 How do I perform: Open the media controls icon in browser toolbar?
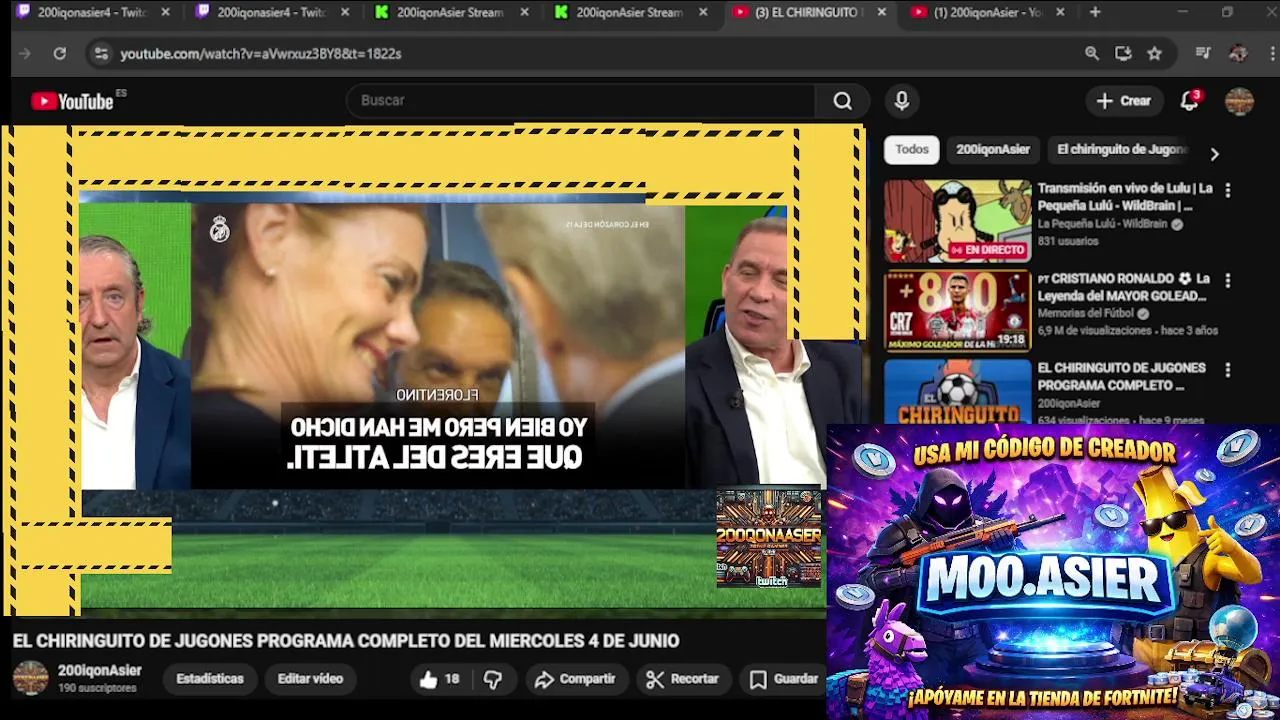(1203, 54)
